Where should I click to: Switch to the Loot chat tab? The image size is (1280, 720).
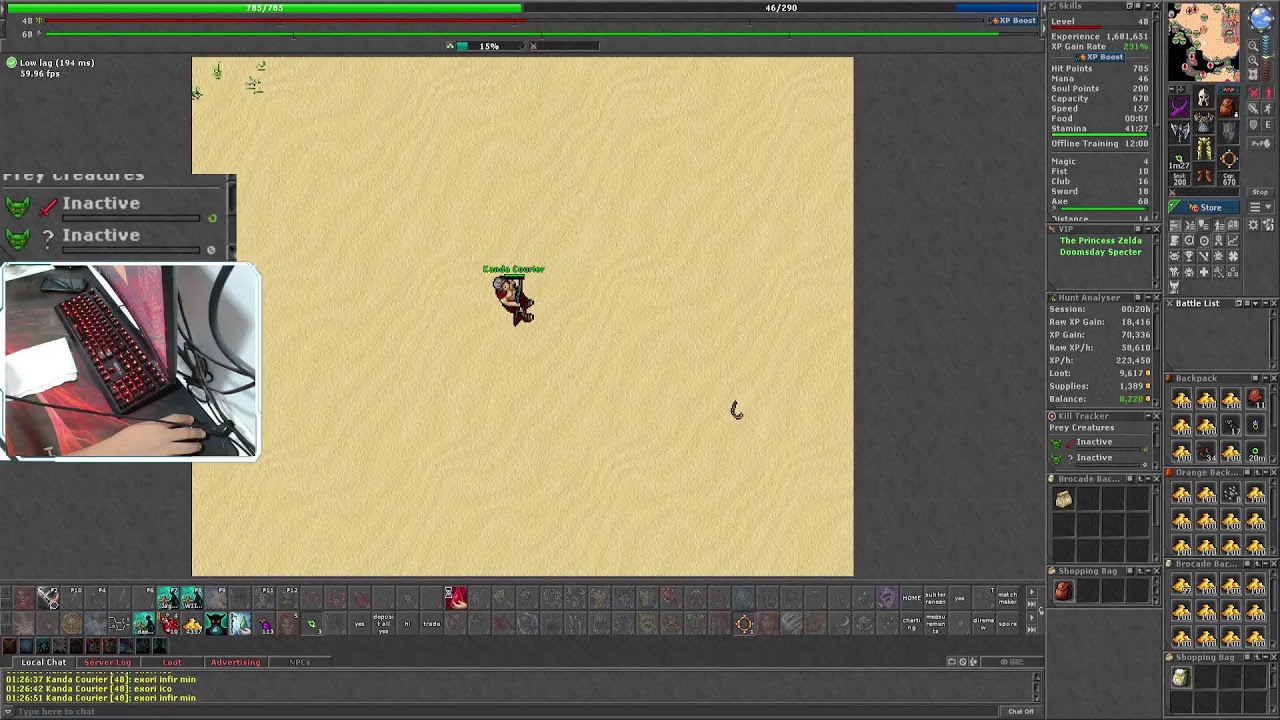172,662
